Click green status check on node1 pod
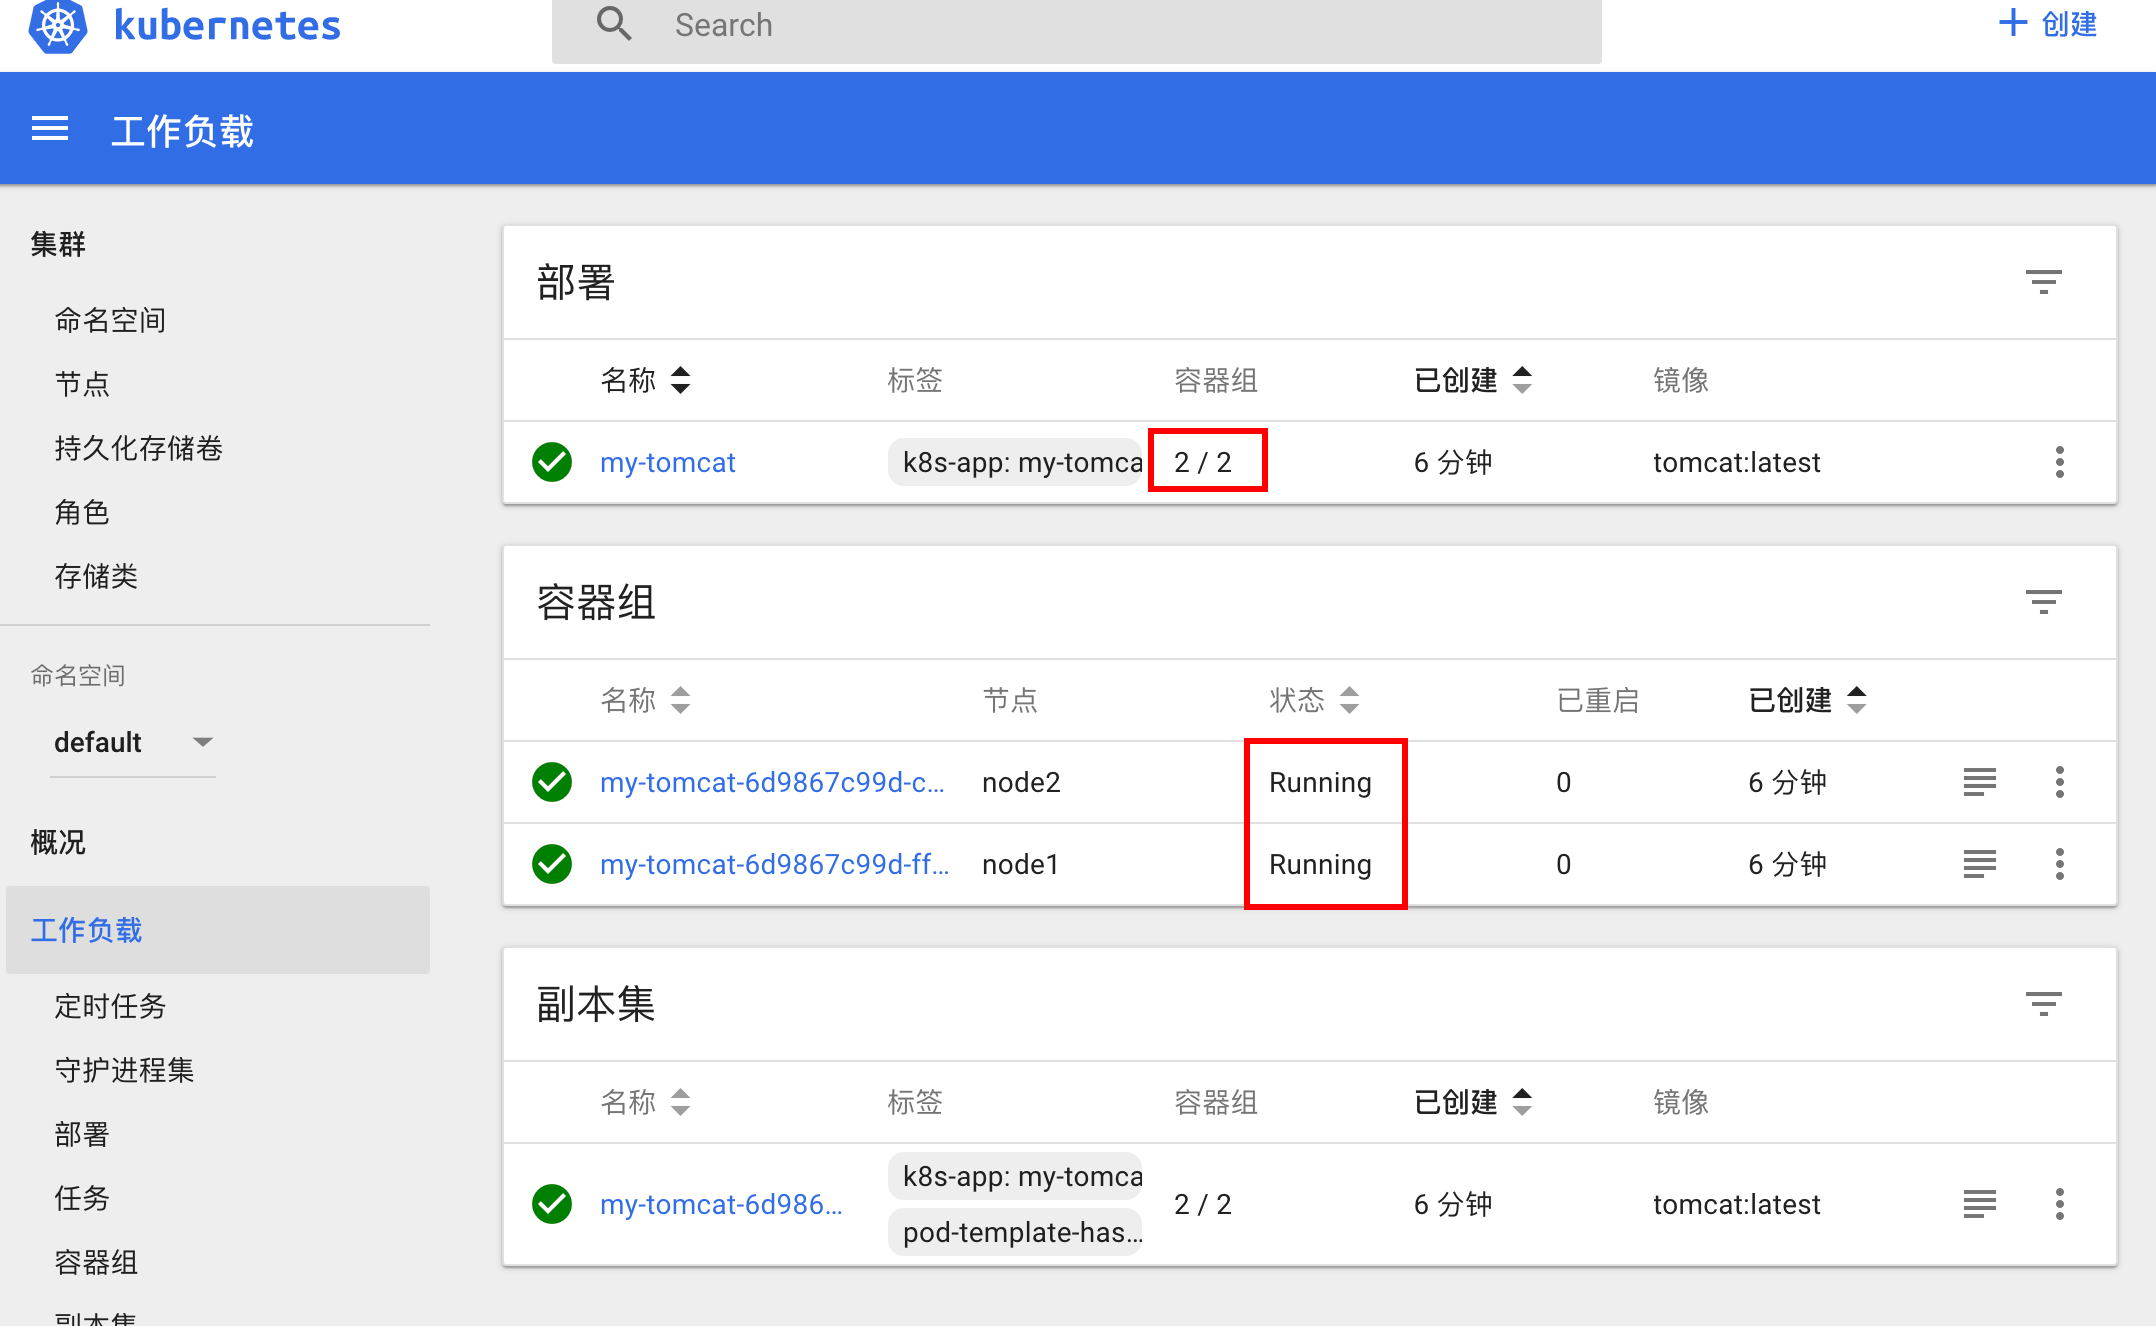The width and height of the screenshot is (2156, 1326). point(552,864)
